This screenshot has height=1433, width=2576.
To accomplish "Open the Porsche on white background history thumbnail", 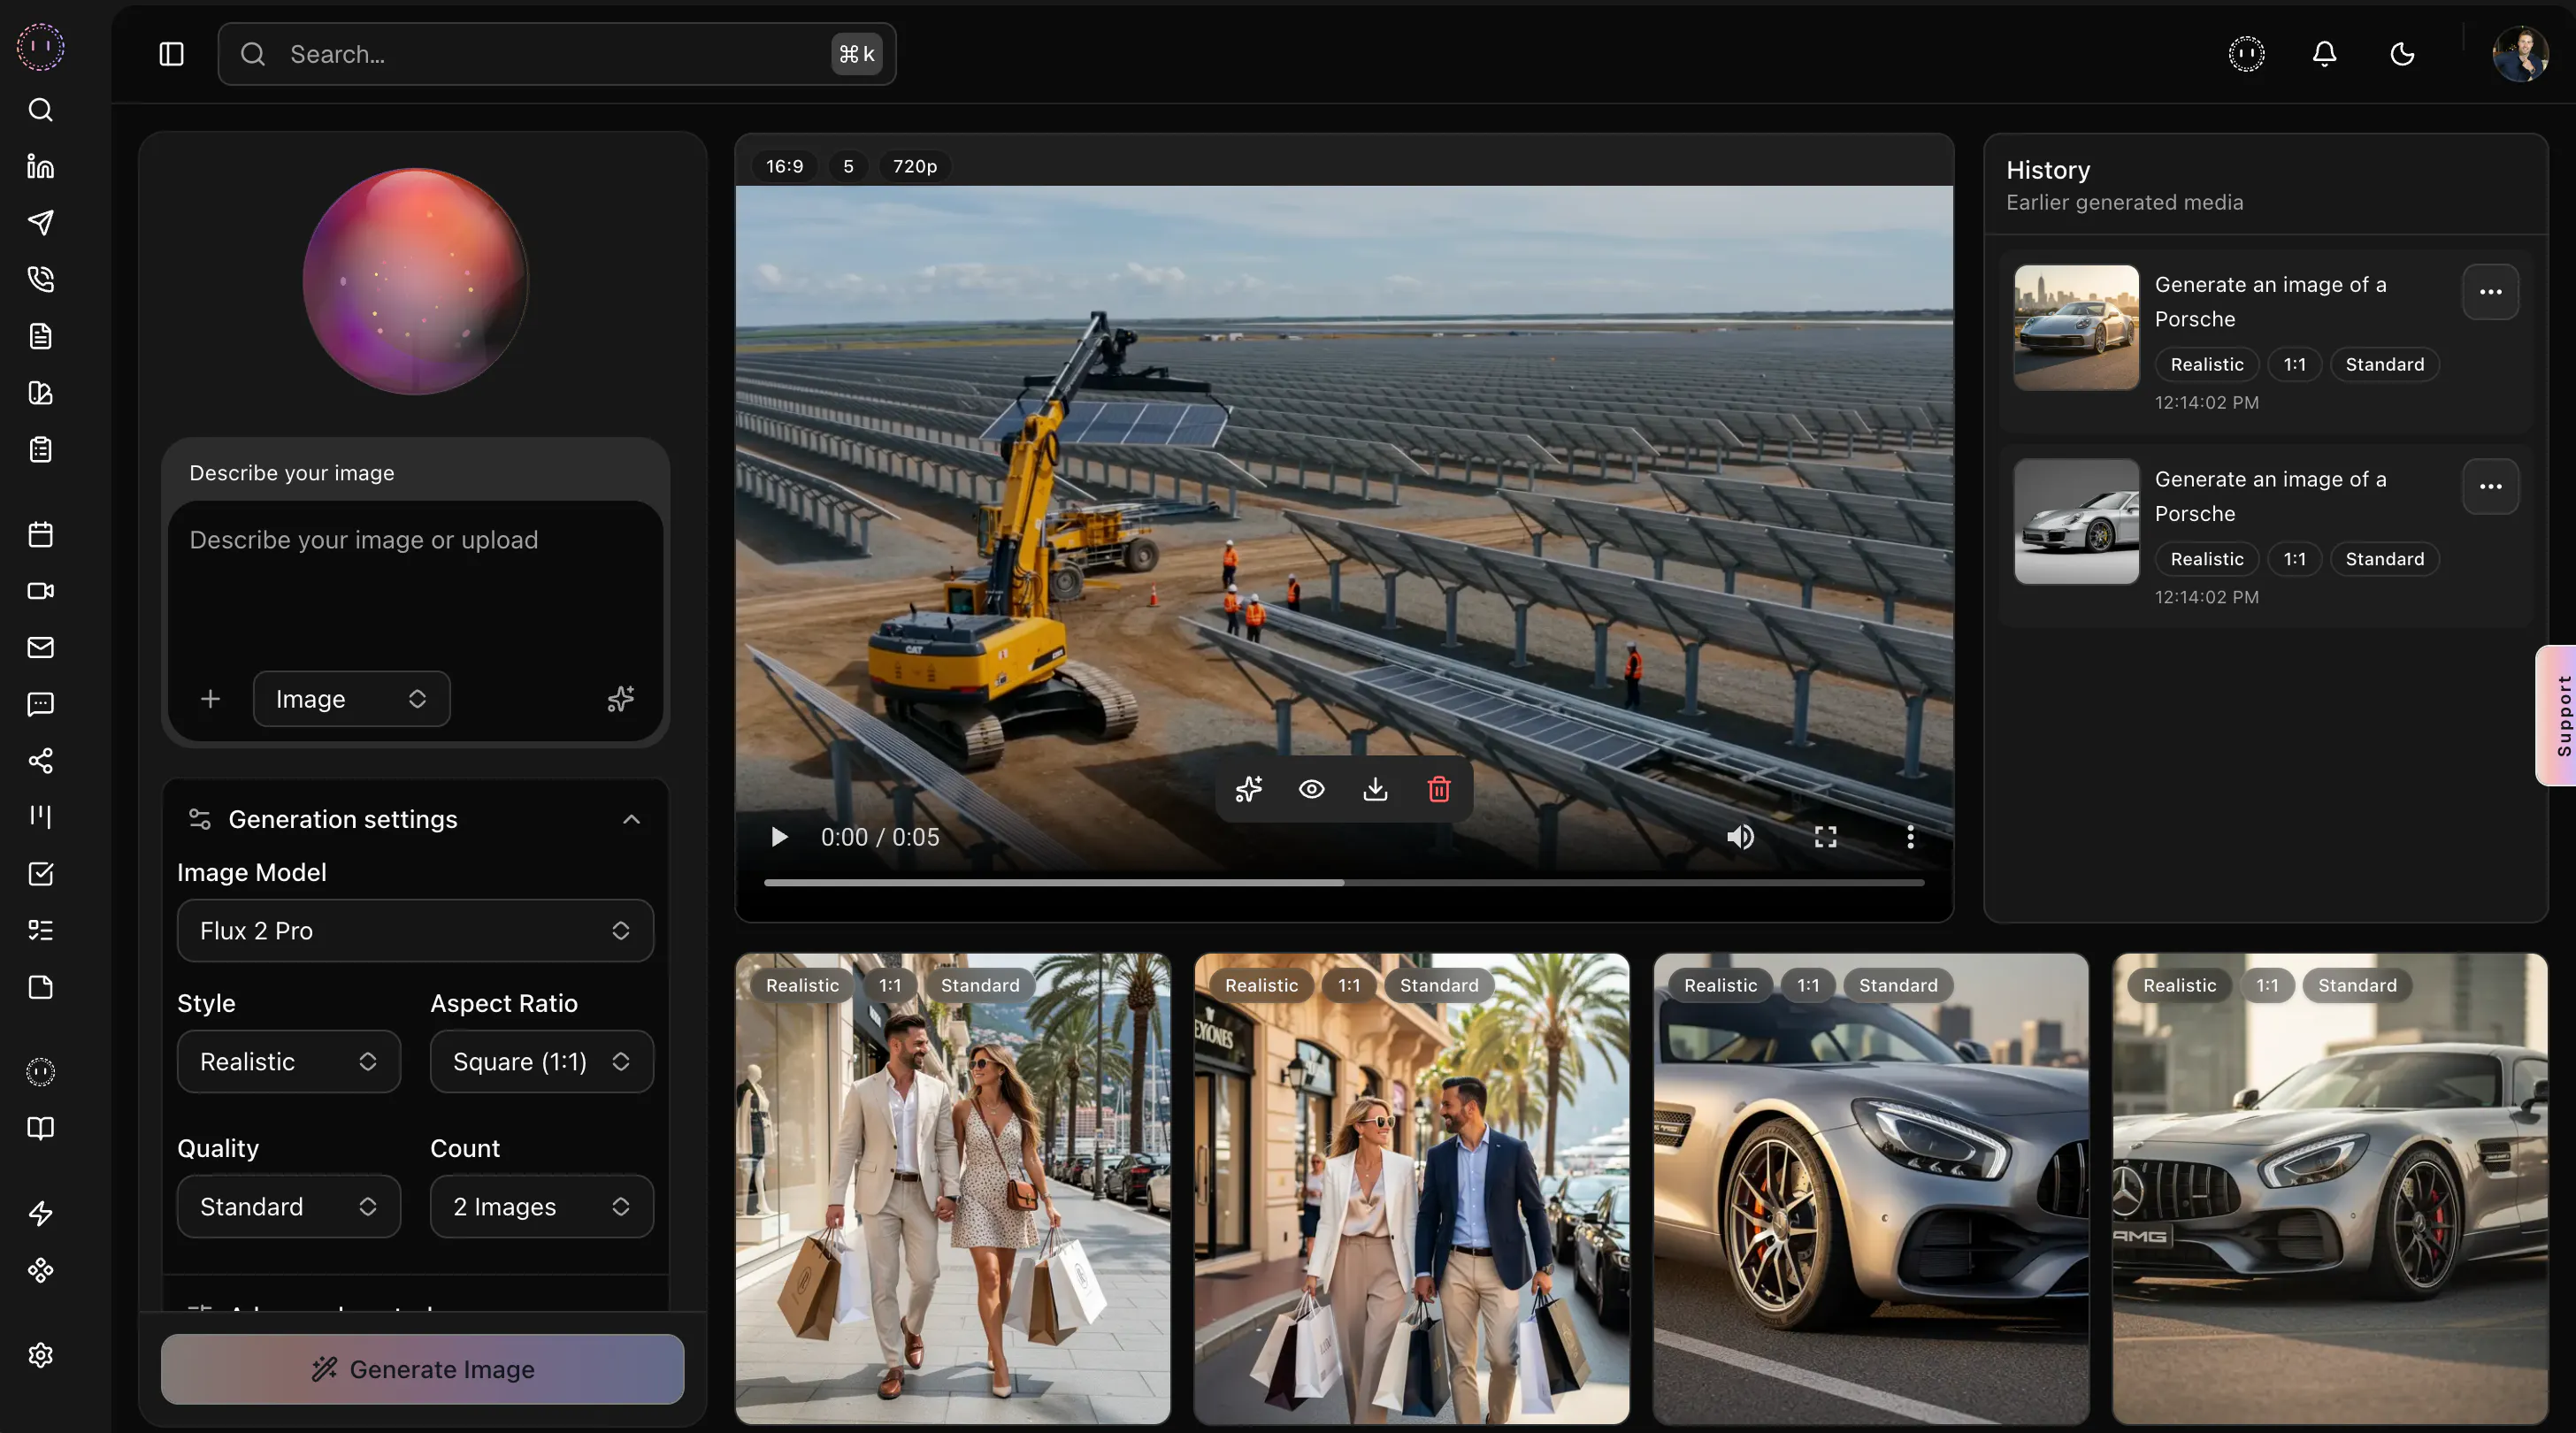I will [x=2076, y=522].
